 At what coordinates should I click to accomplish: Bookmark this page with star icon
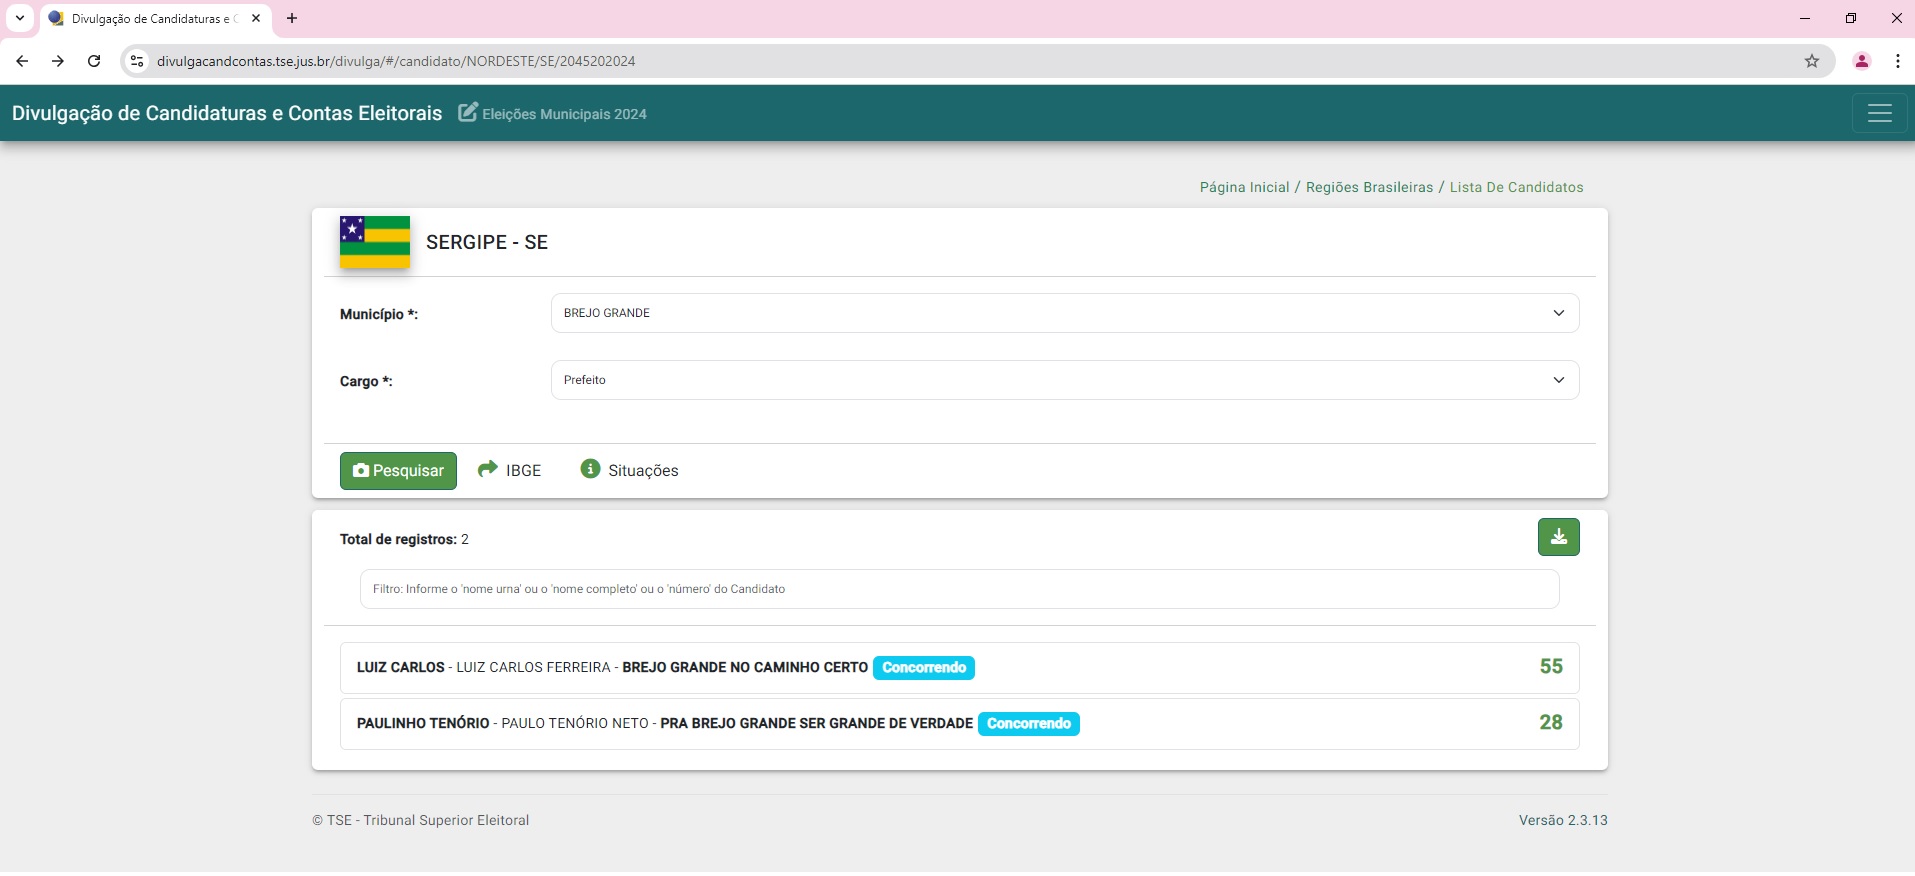1811,61
